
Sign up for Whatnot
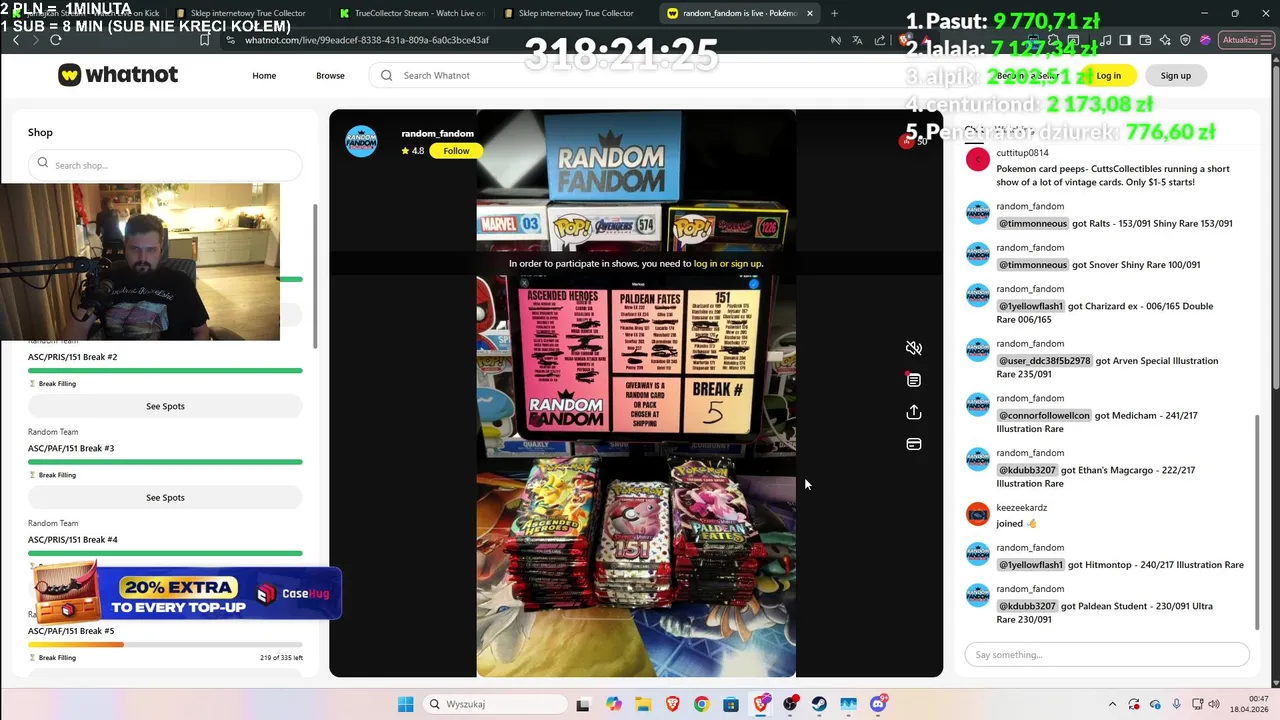click(1175, 75)
